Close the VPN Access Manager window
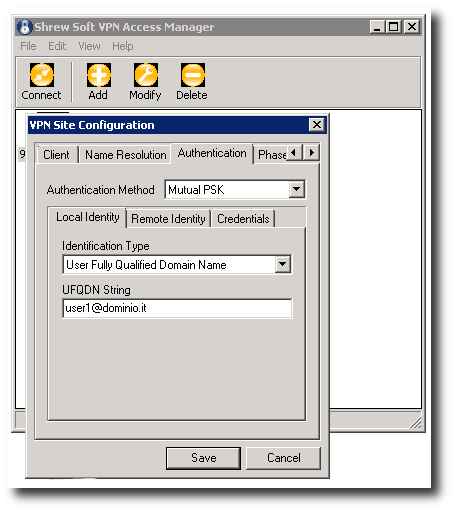 pos(412,27)
